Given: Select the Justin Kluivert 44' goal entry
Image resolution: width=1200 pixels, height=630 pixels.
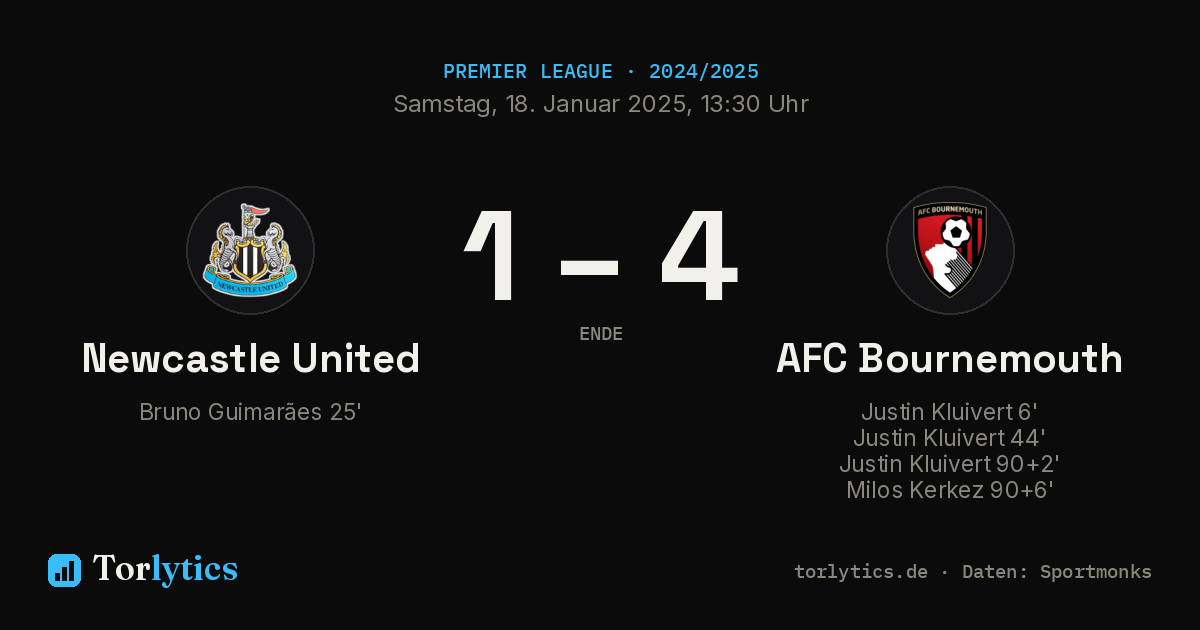Looking at the screenshot, I should coord(949,438).
